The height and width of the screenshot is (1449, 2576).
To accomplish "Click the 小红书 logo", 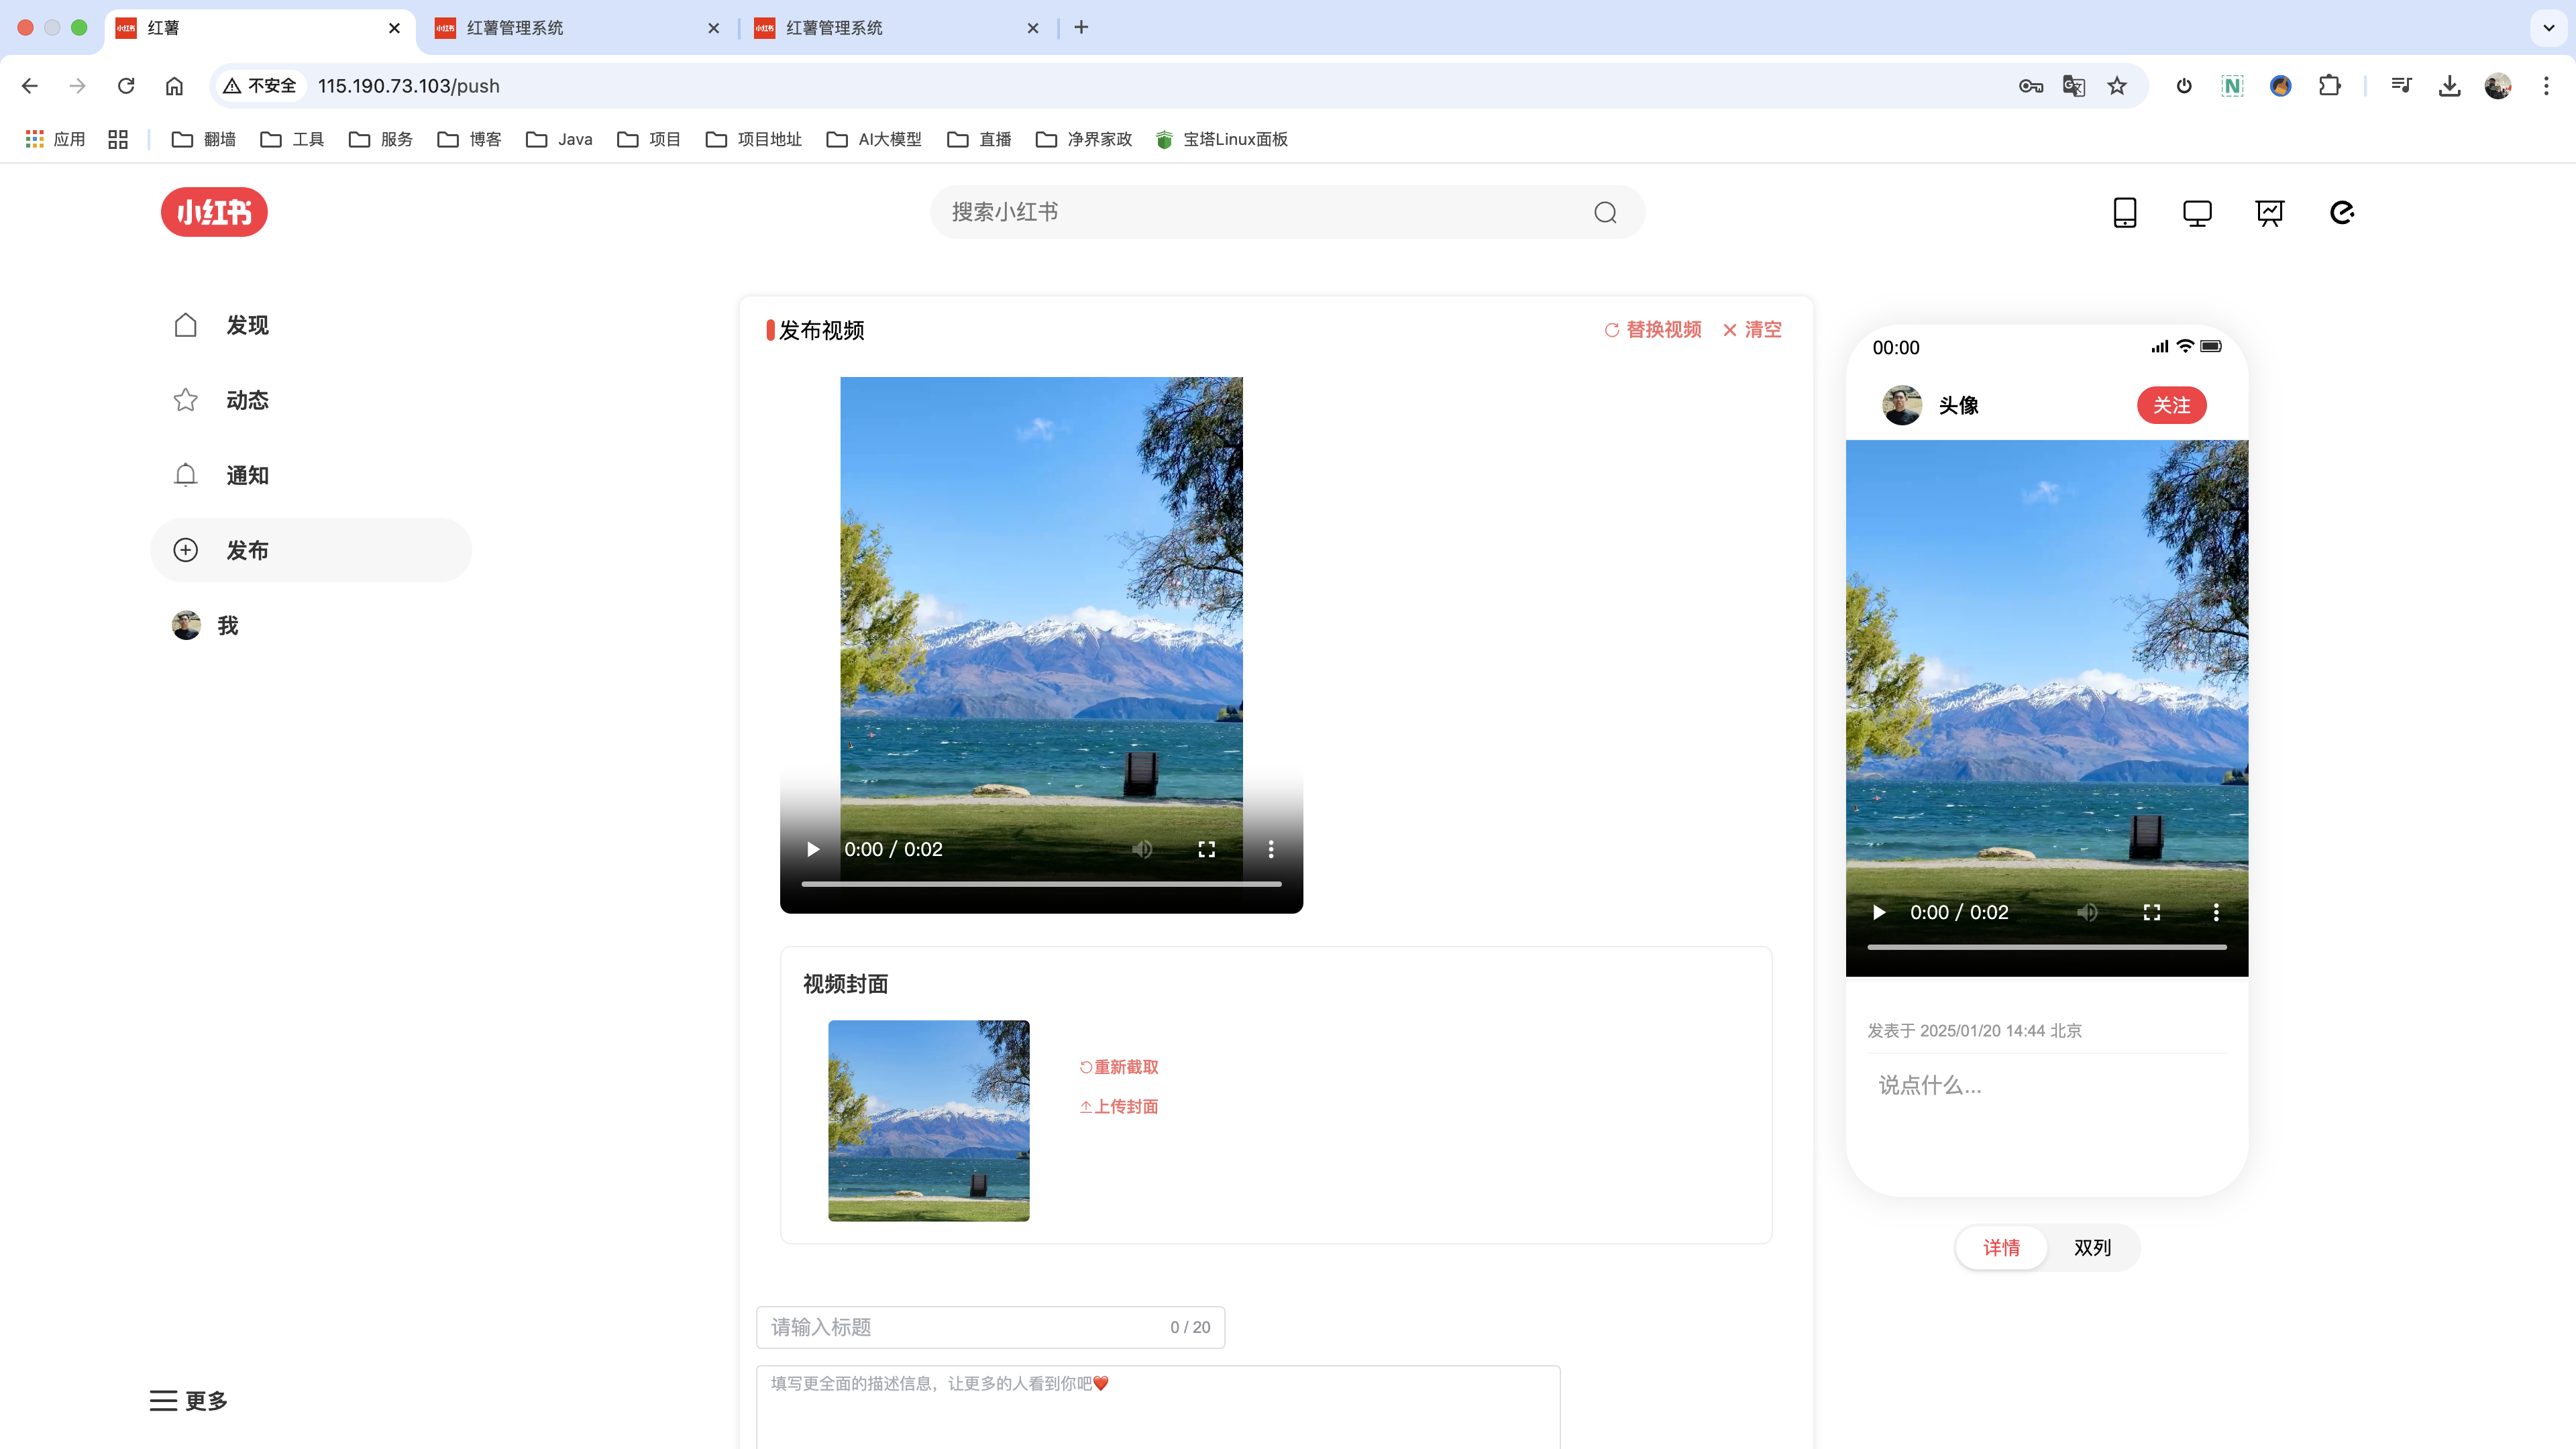I will pos(214,212).
